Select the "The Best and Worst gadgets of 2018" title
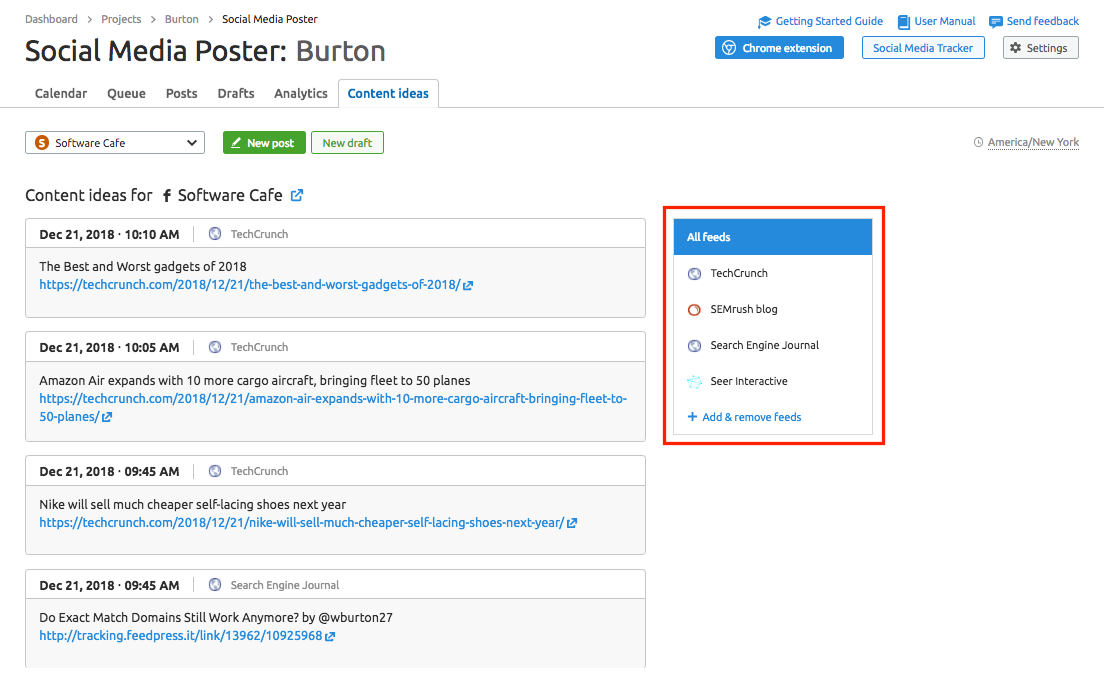 [x=143, y=266]
